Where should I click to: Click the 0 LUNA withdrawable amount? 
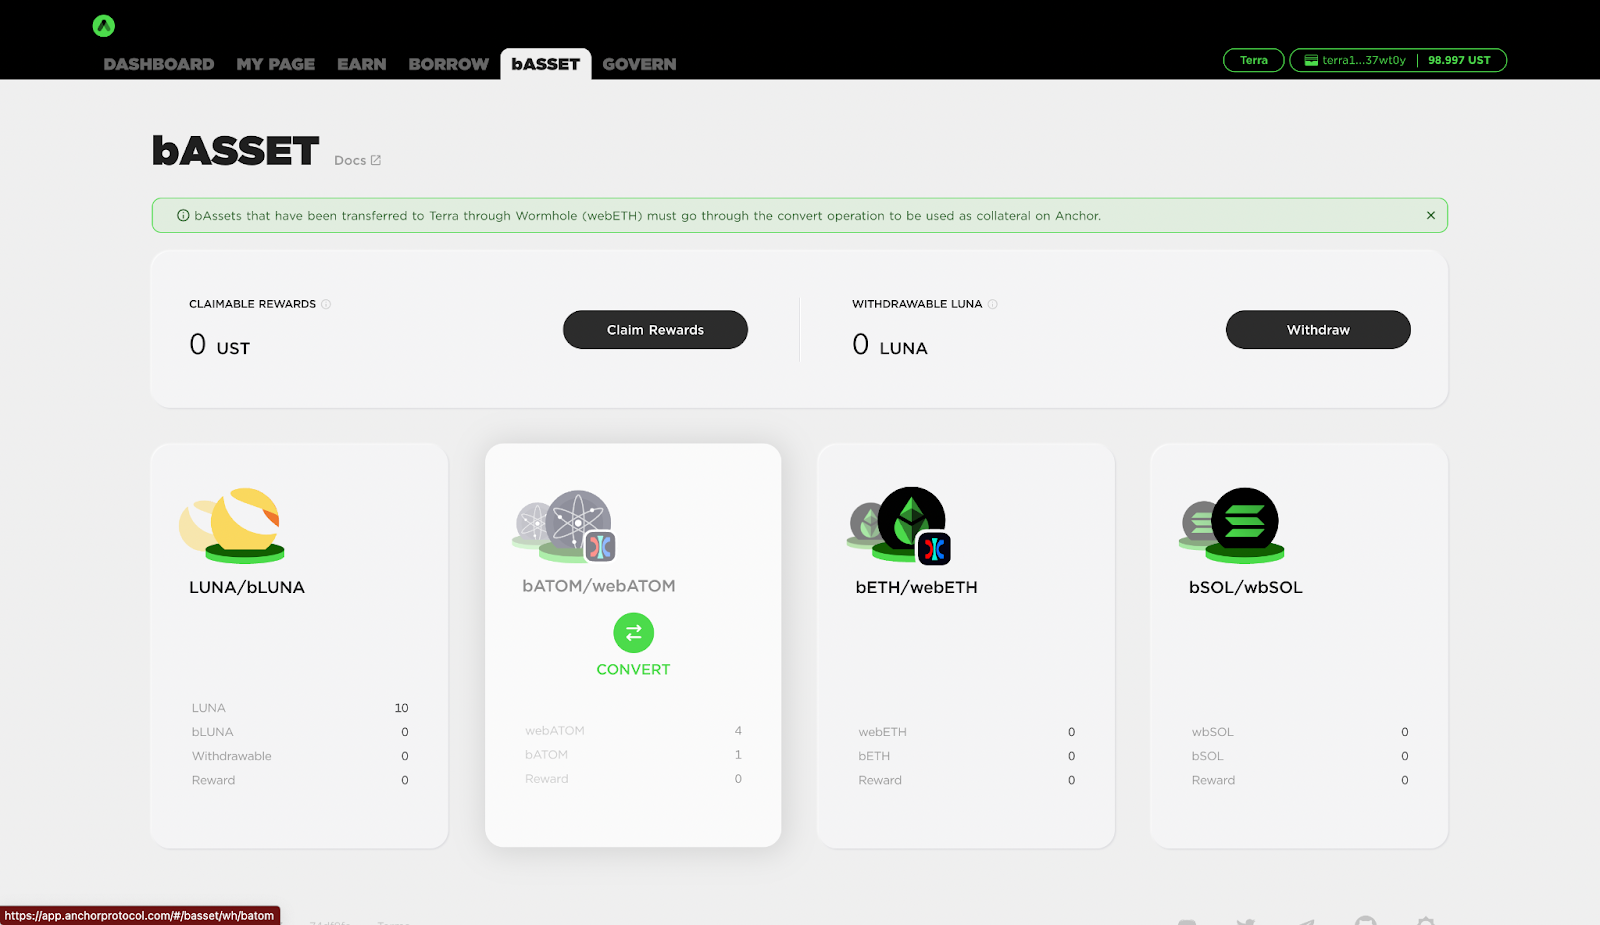(890, 345)
